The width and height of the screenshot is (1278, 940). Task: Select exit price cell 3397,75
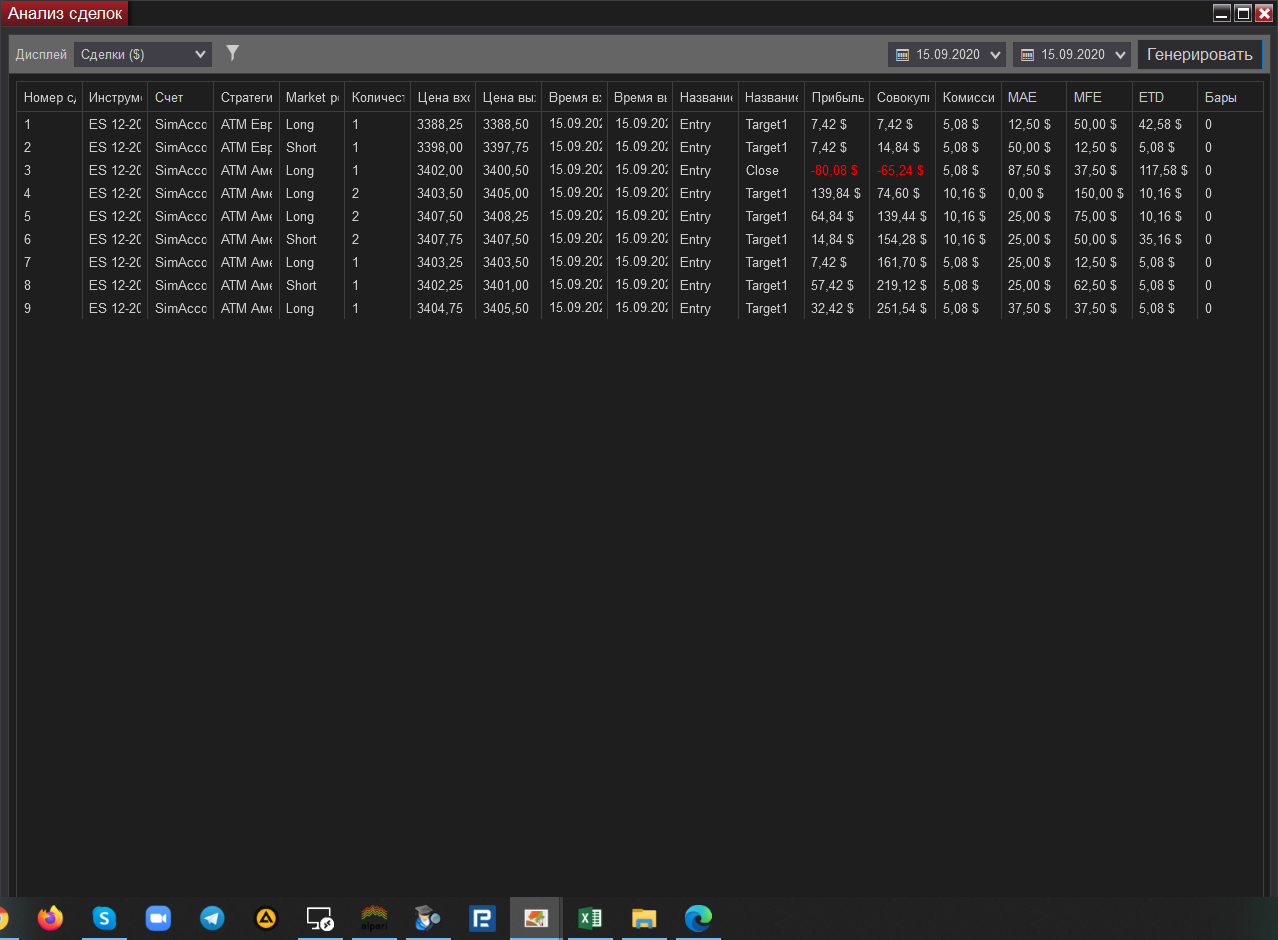tap(509, 147)
